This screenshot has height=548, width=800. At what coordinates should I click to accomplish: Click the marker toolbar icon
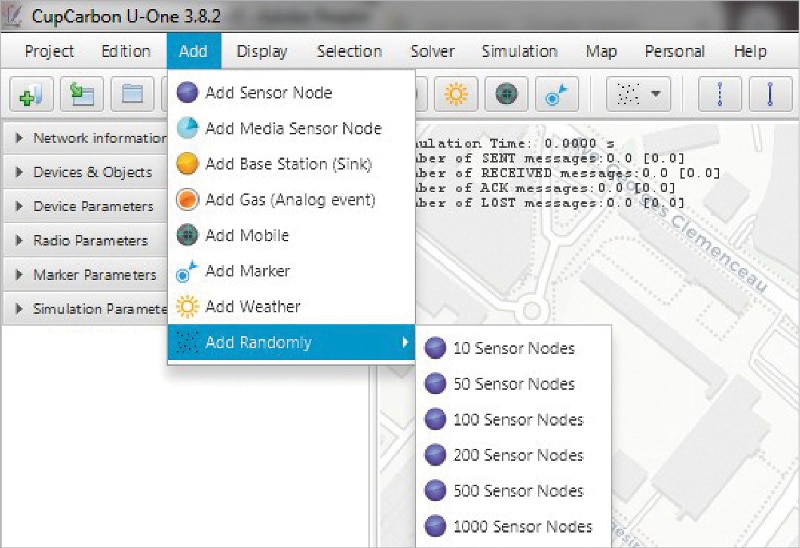pyautogui.click(x=557, y=95)
